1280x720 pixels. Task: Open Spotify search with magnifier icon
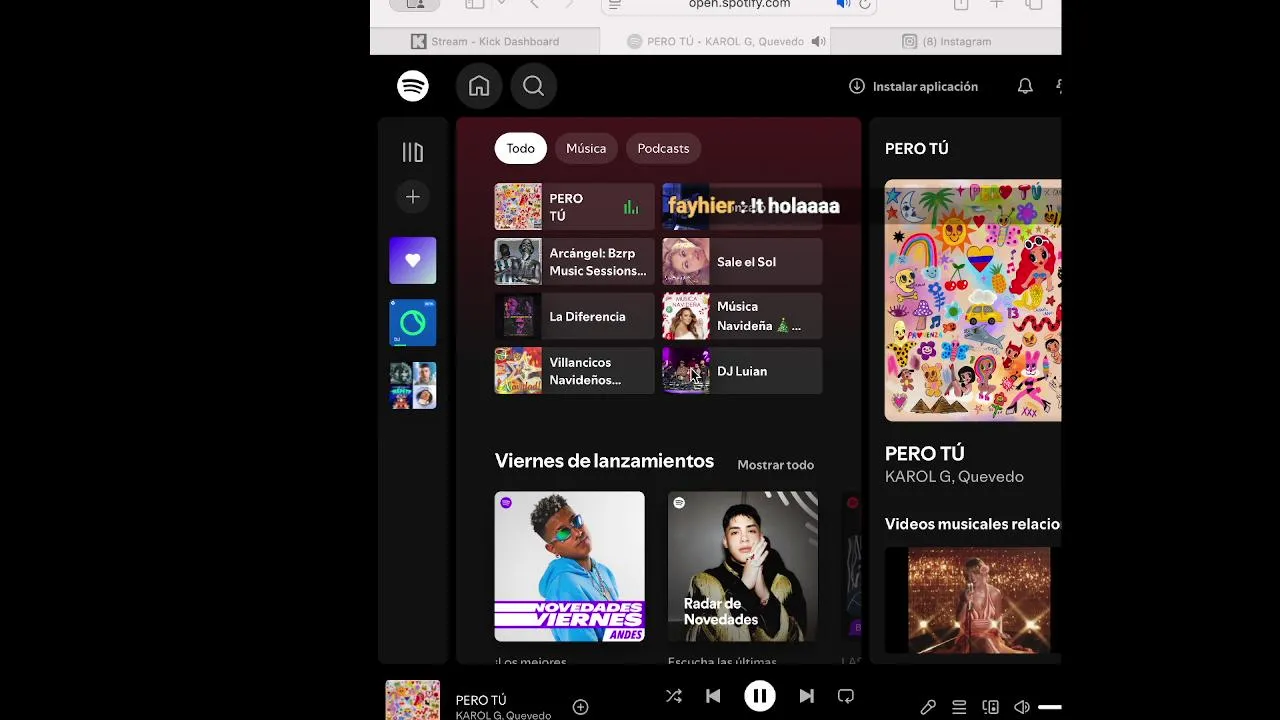[533, 86]
